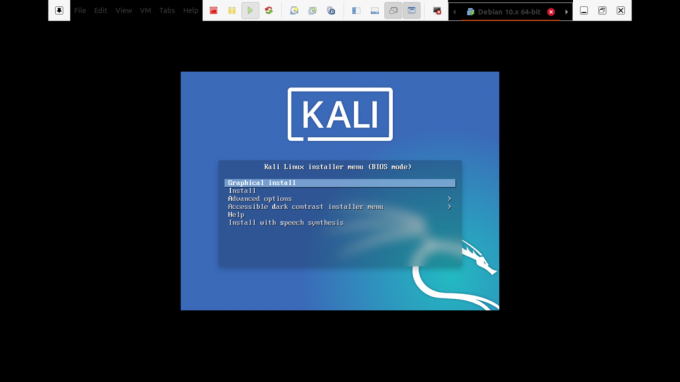Image resolution: width=680 pixels, height=382 pixels.
Task: Suspend the virtual machine with the pause icon
Action: point(232,10)
